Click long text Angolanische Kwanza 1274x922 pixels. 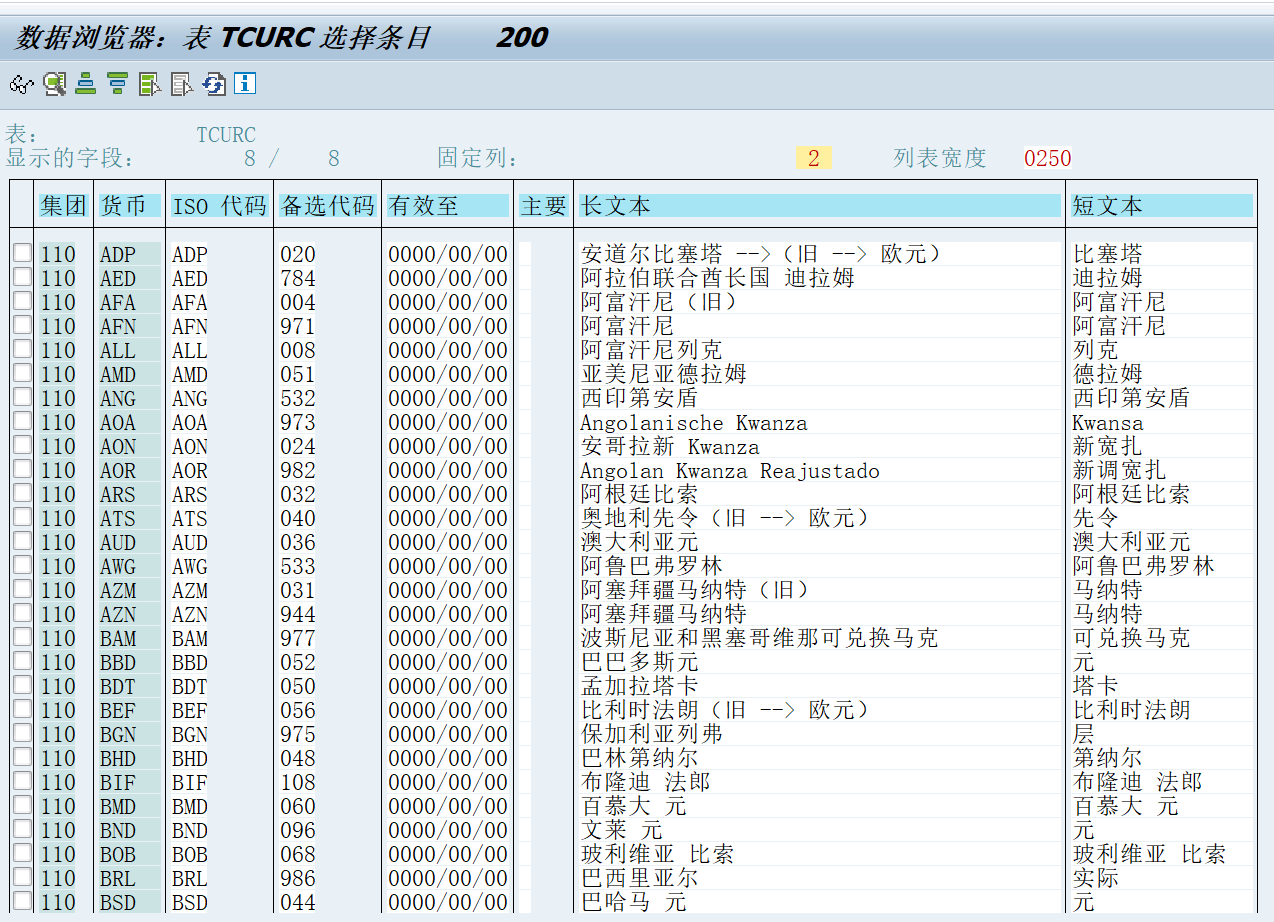(x=694, y=422)
